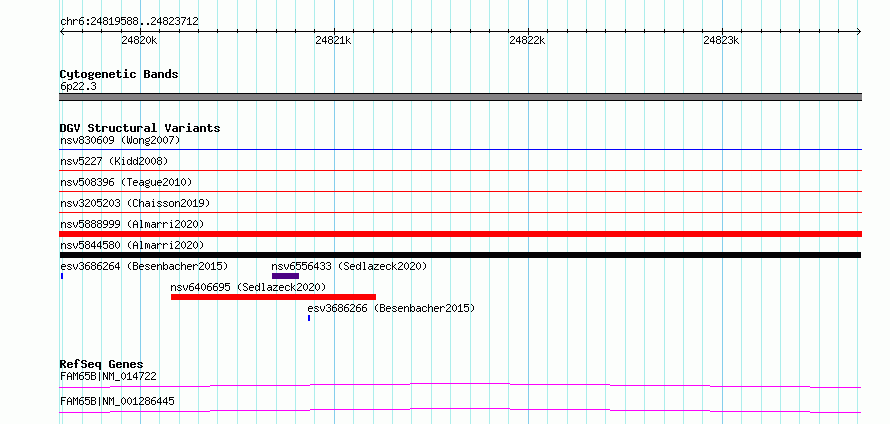890x424 pixels.
Task: Select gene label FAM65B|NM_014722
Action: point(108,376)
